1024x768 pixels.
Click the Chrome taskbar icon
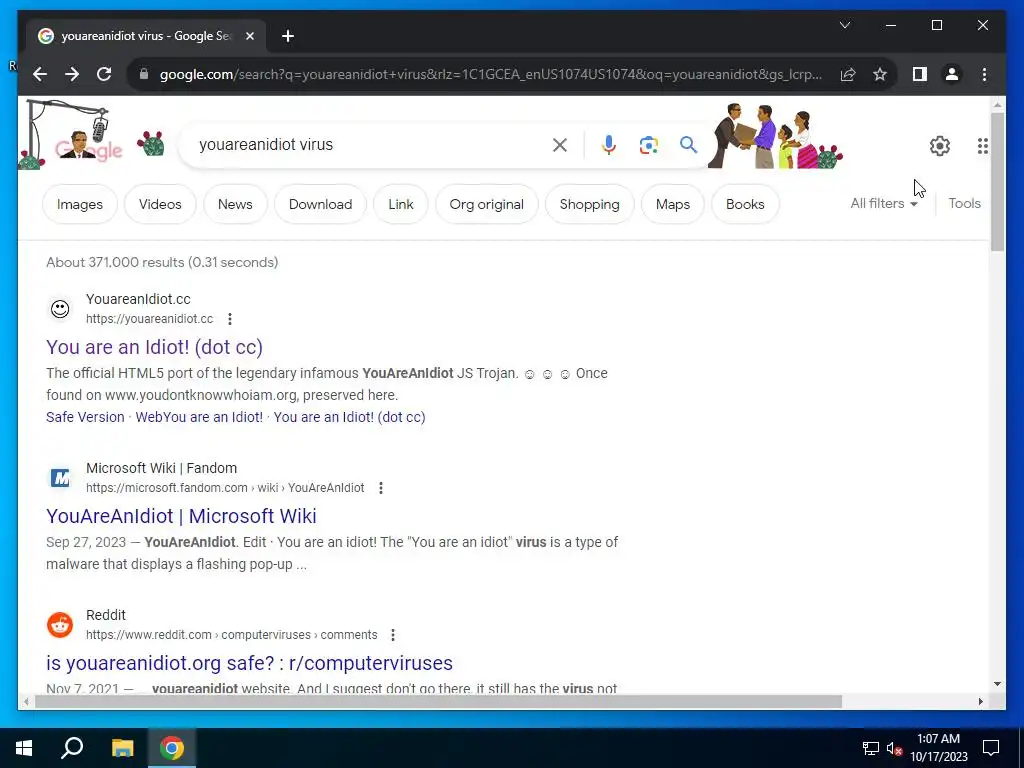pos(172,748)
